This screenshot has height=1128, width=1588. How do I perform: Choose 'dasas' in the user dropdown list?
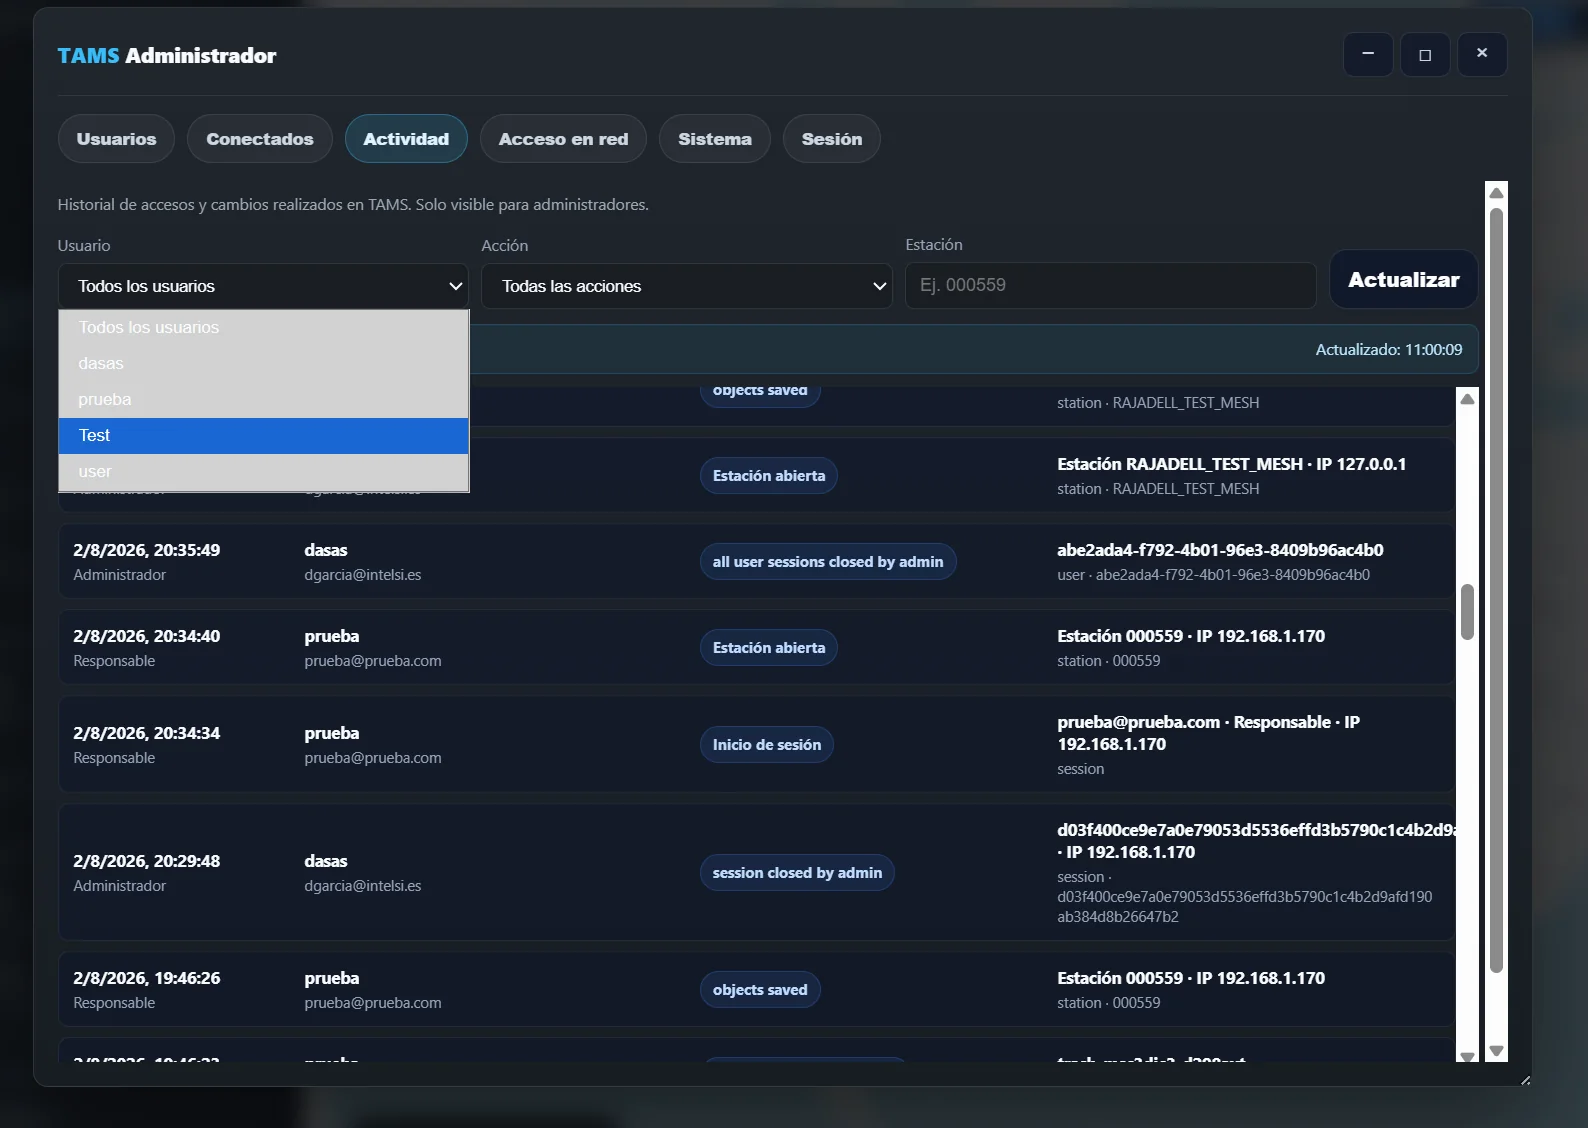(x=264, y=363)
